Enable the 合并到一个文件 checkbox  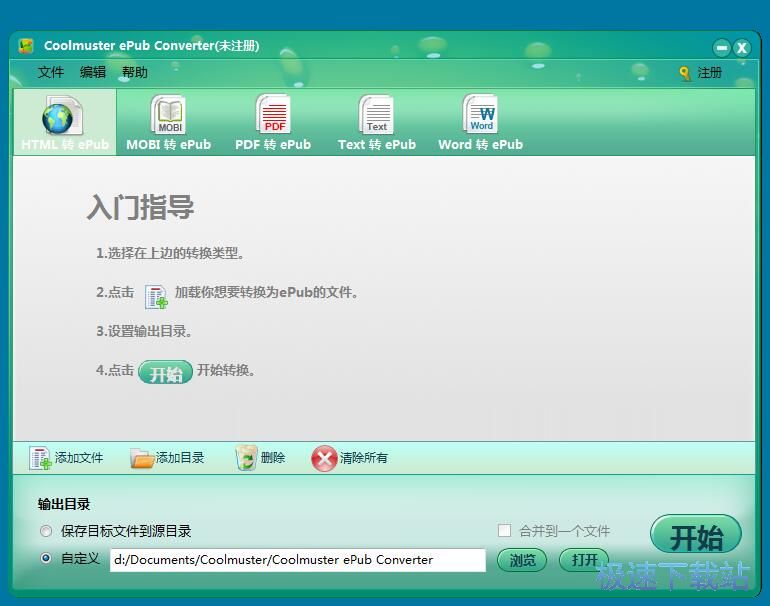(x=504, y=530)
